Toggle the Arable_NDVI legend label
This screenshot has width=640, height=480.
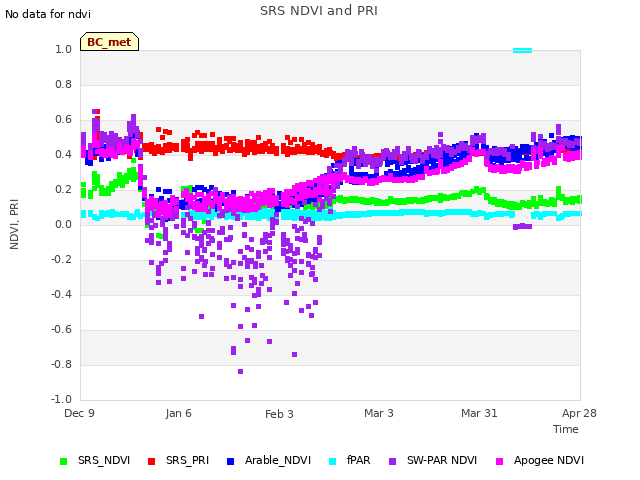[x=278, y=460]
